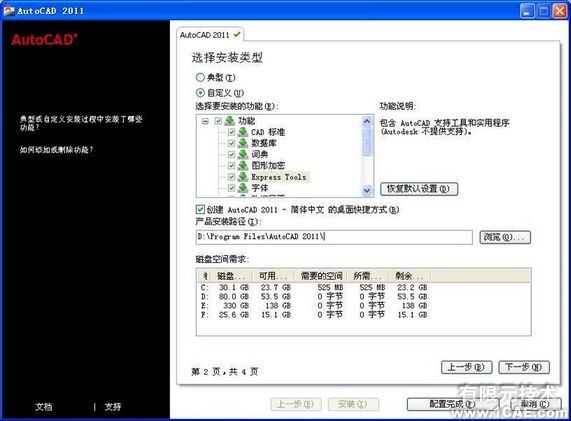
Task: Open the AutoCAD 2011 tab
Action: pyautogui.click(x=210, y=35)
